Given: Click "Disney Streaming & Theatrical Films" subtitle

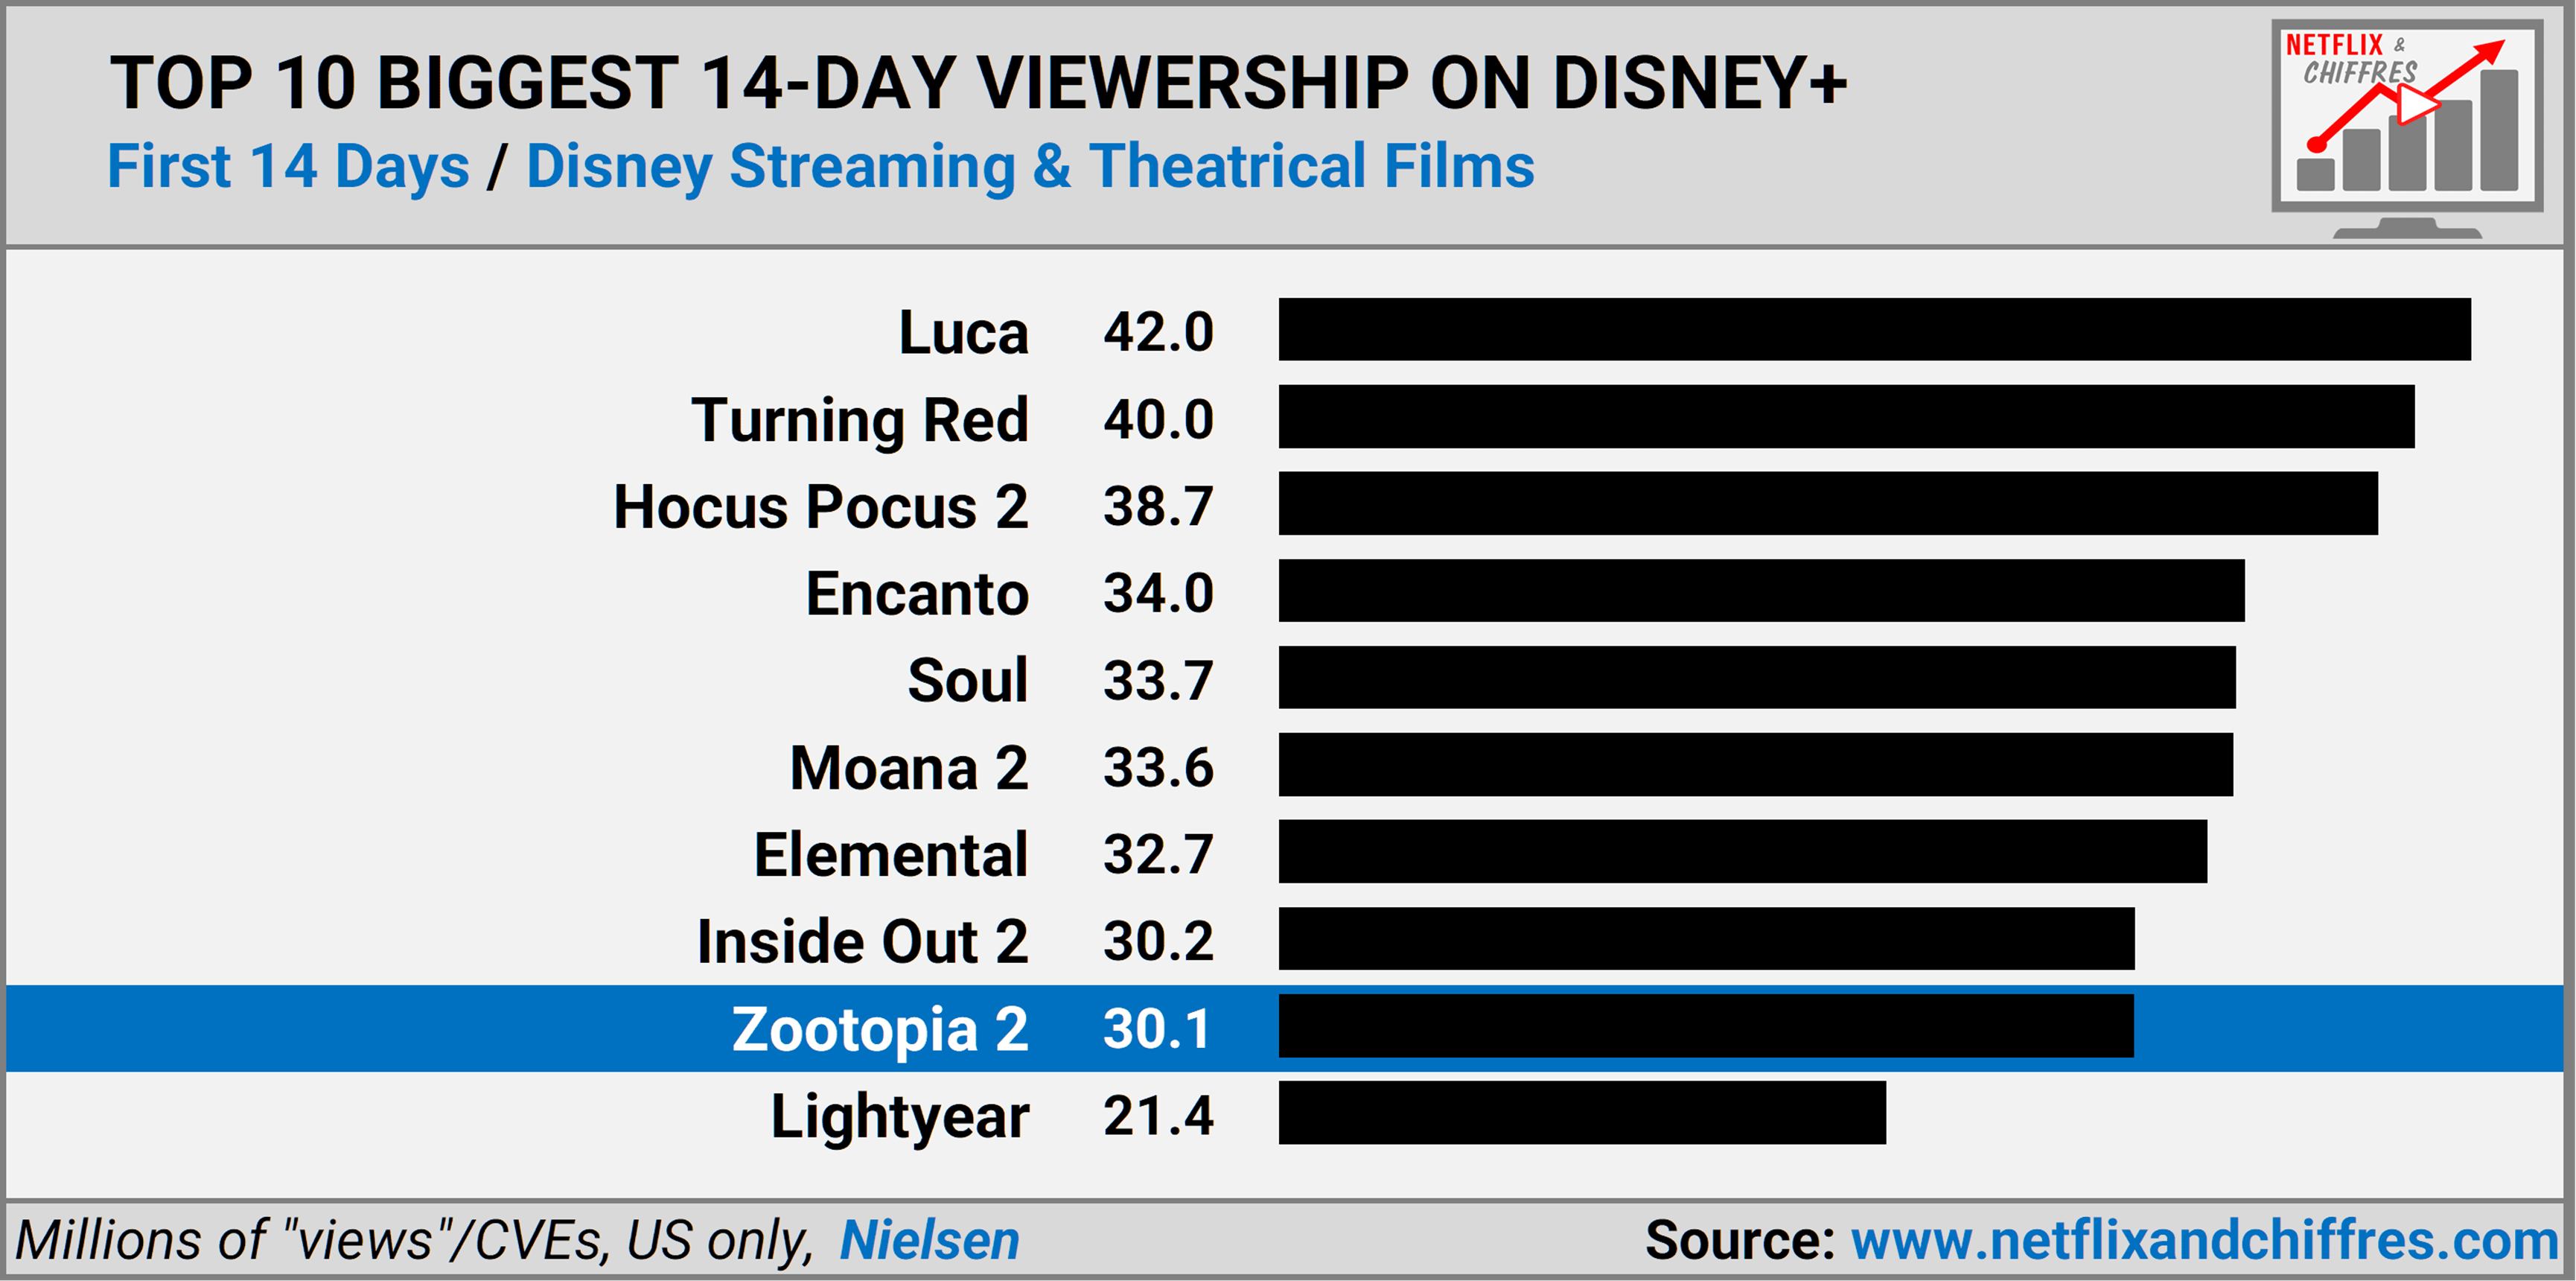Looking at the screenshot, I should point(1029,166).
